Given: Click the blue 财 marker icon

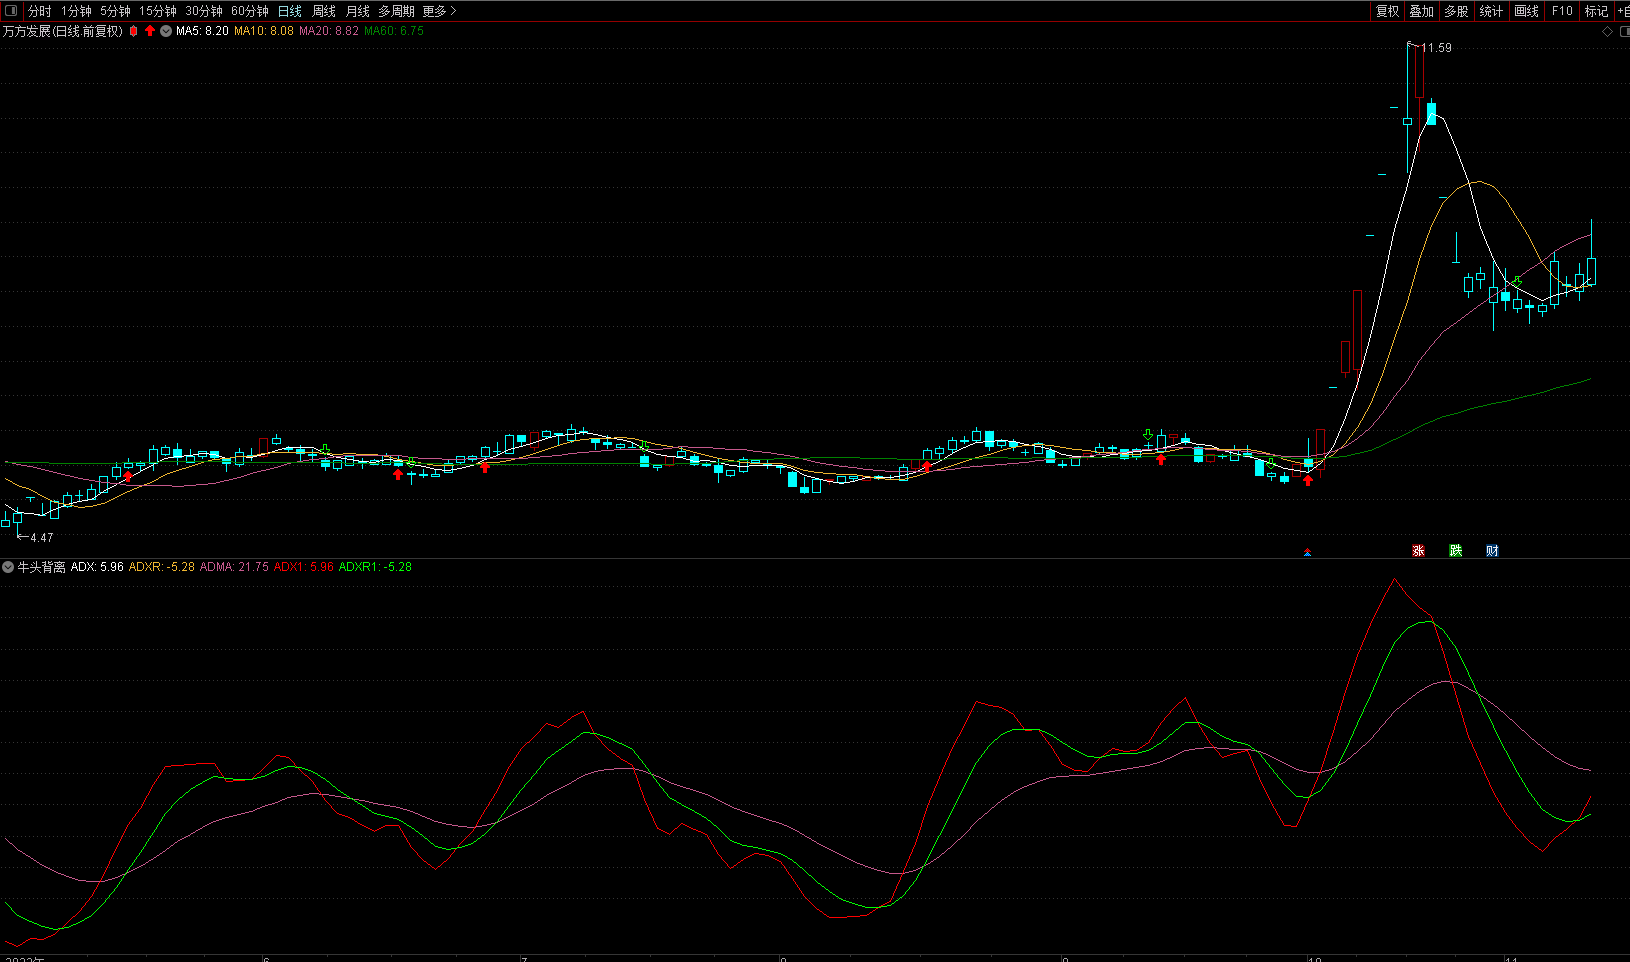Looking at the screenshot, I should [1492, 551].
